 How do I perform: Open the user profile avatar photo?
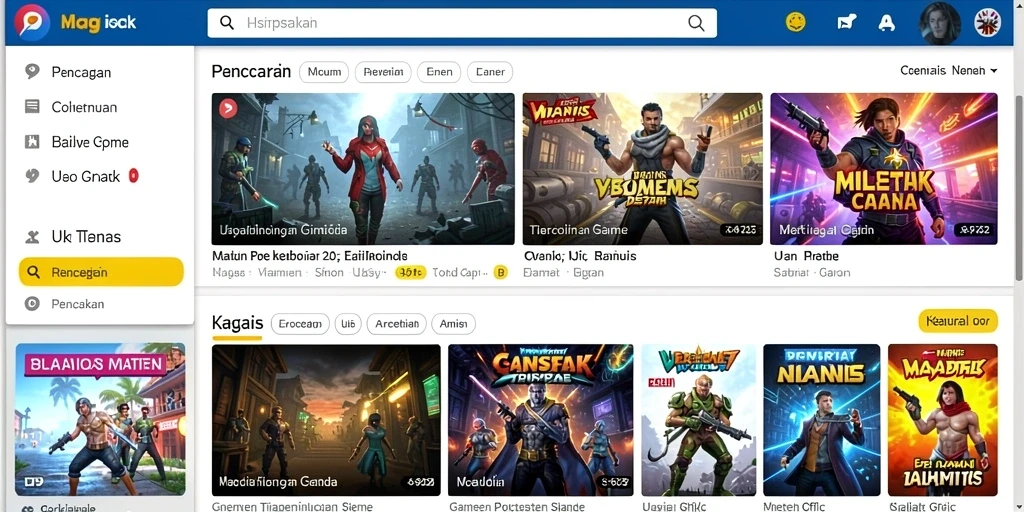tap(940, 23)
